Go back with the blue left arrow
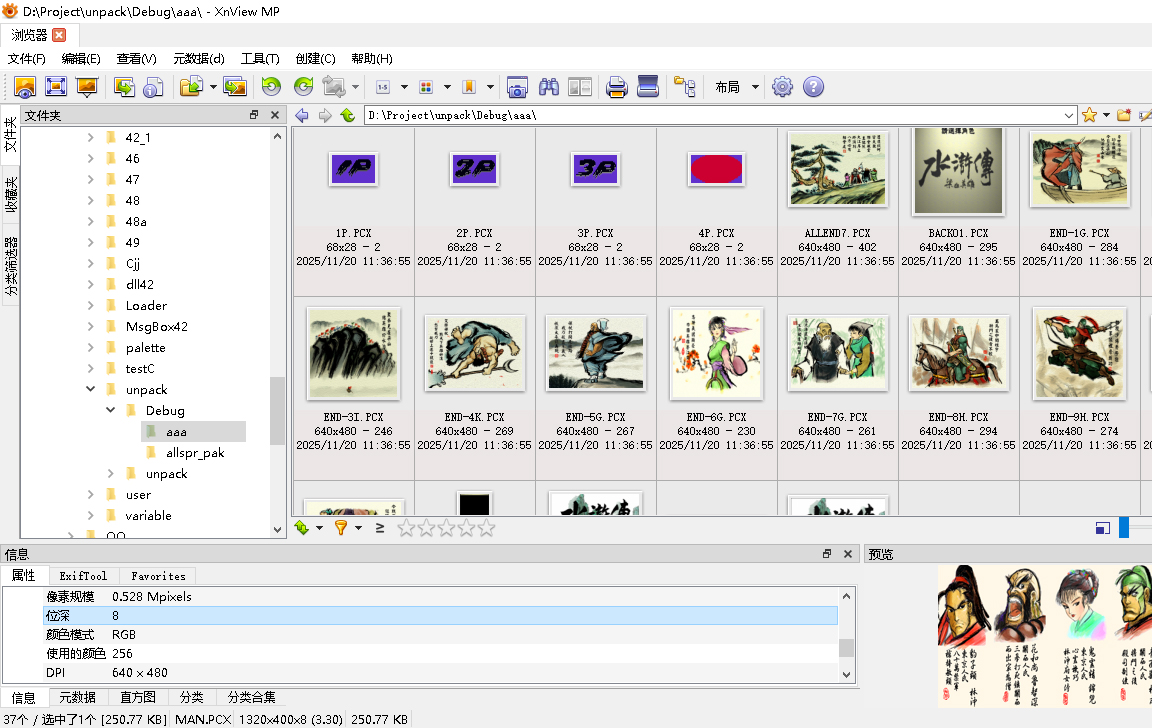1152x728 pixels. [x=302, y=115]
